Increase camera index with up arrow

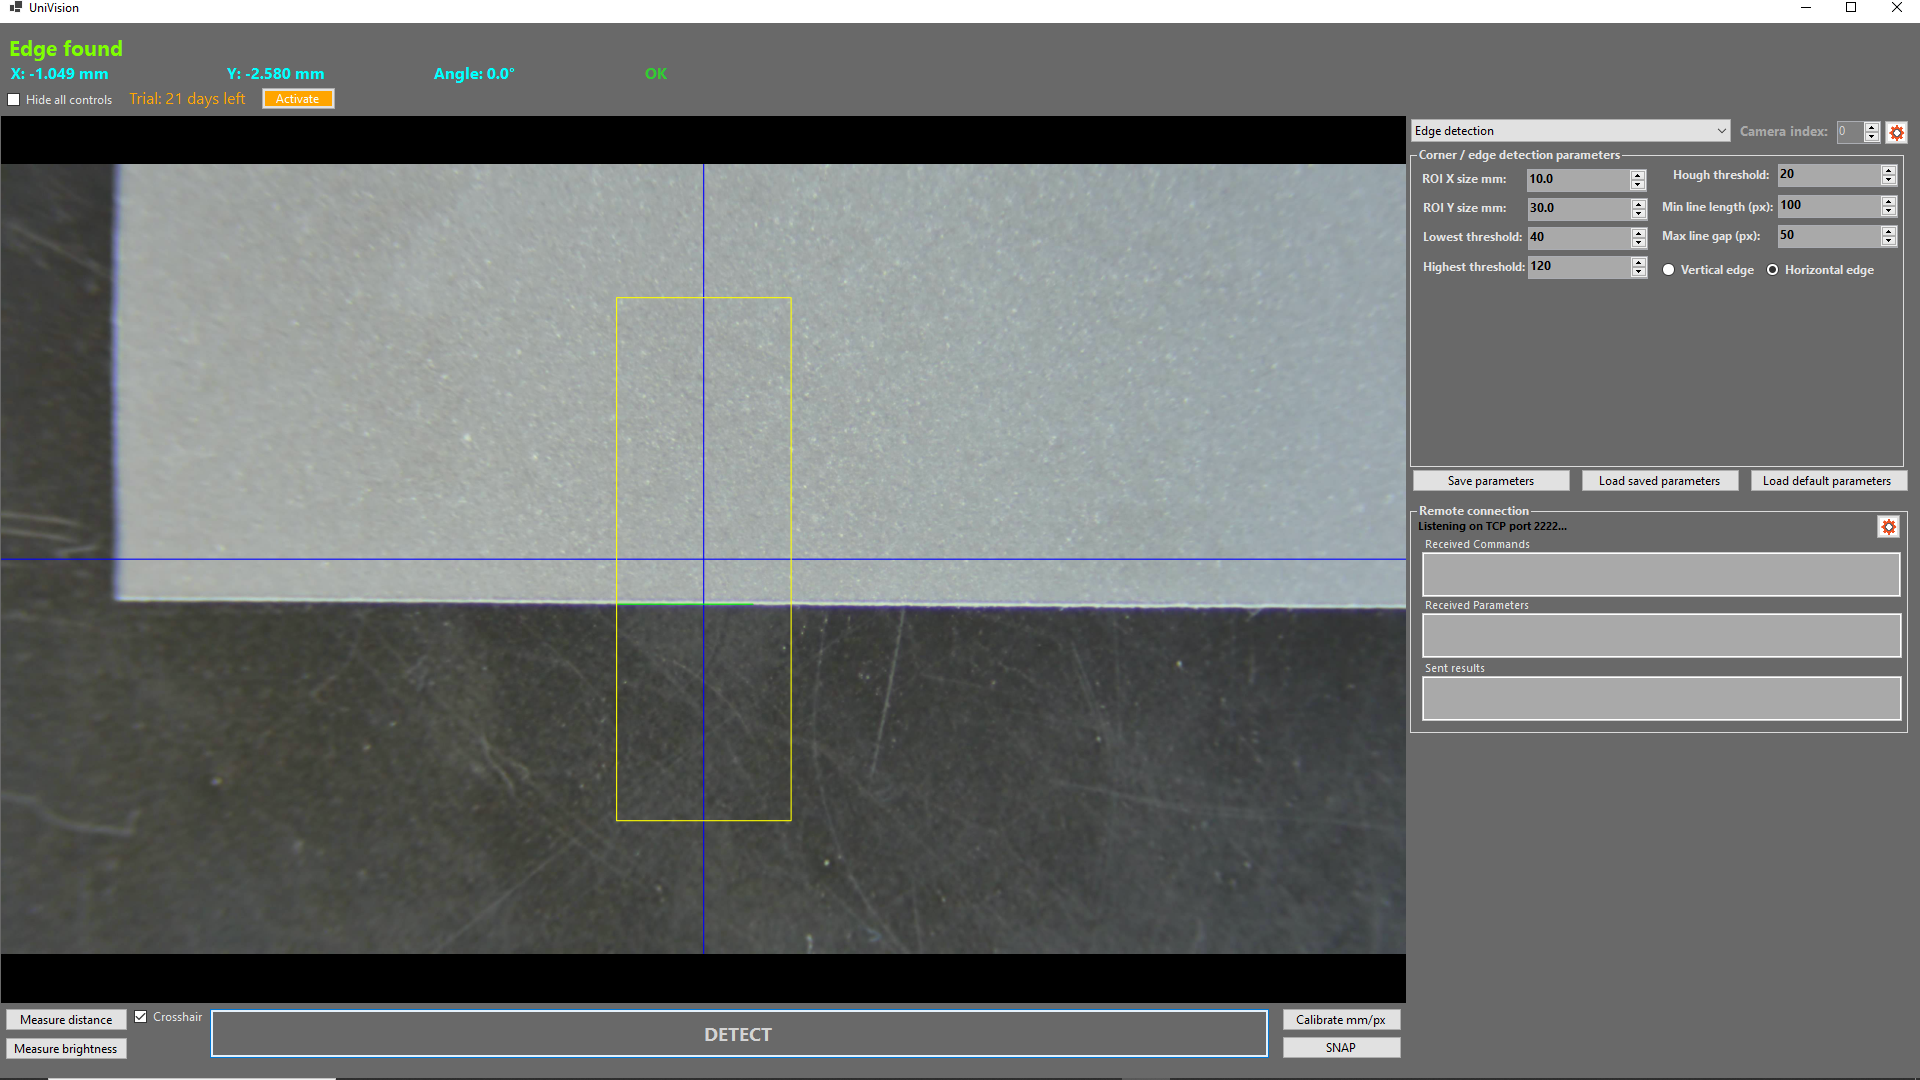point(1871,127)
